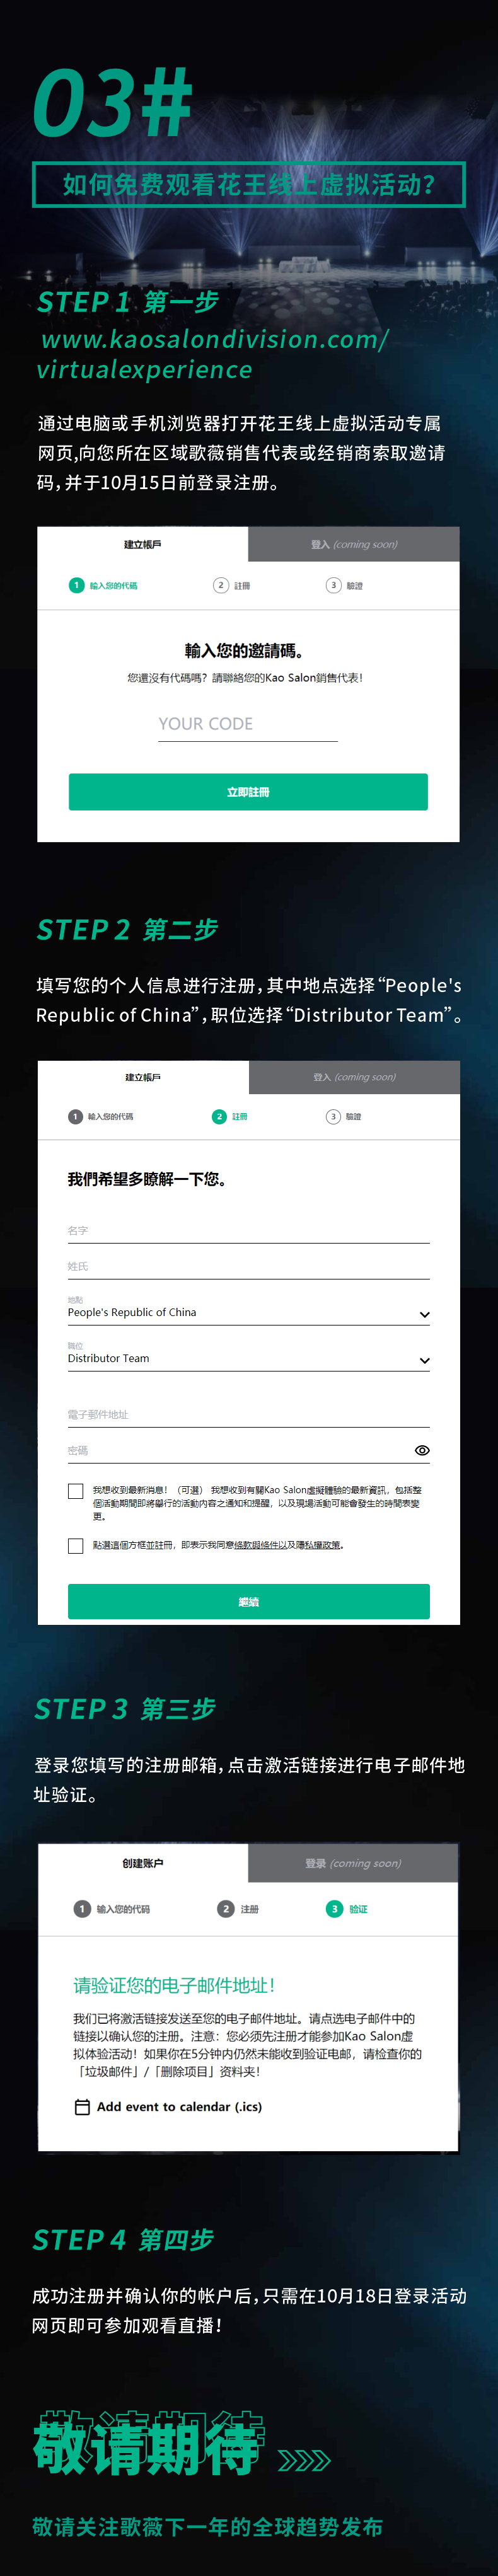The width and height of the screenshot is (498, 2576).
Task: Click the www.kaosalondivision.com/virtualexperience URL
Action: pos(213,354)
